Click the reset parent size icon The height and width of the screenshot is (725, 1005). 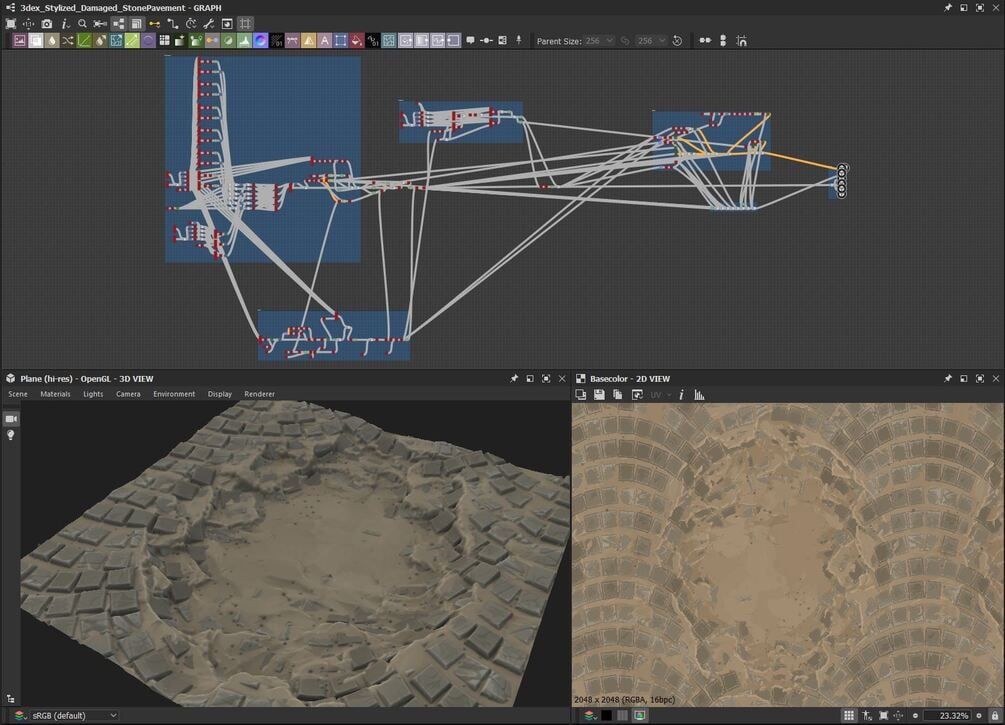(x=677, y=40)
